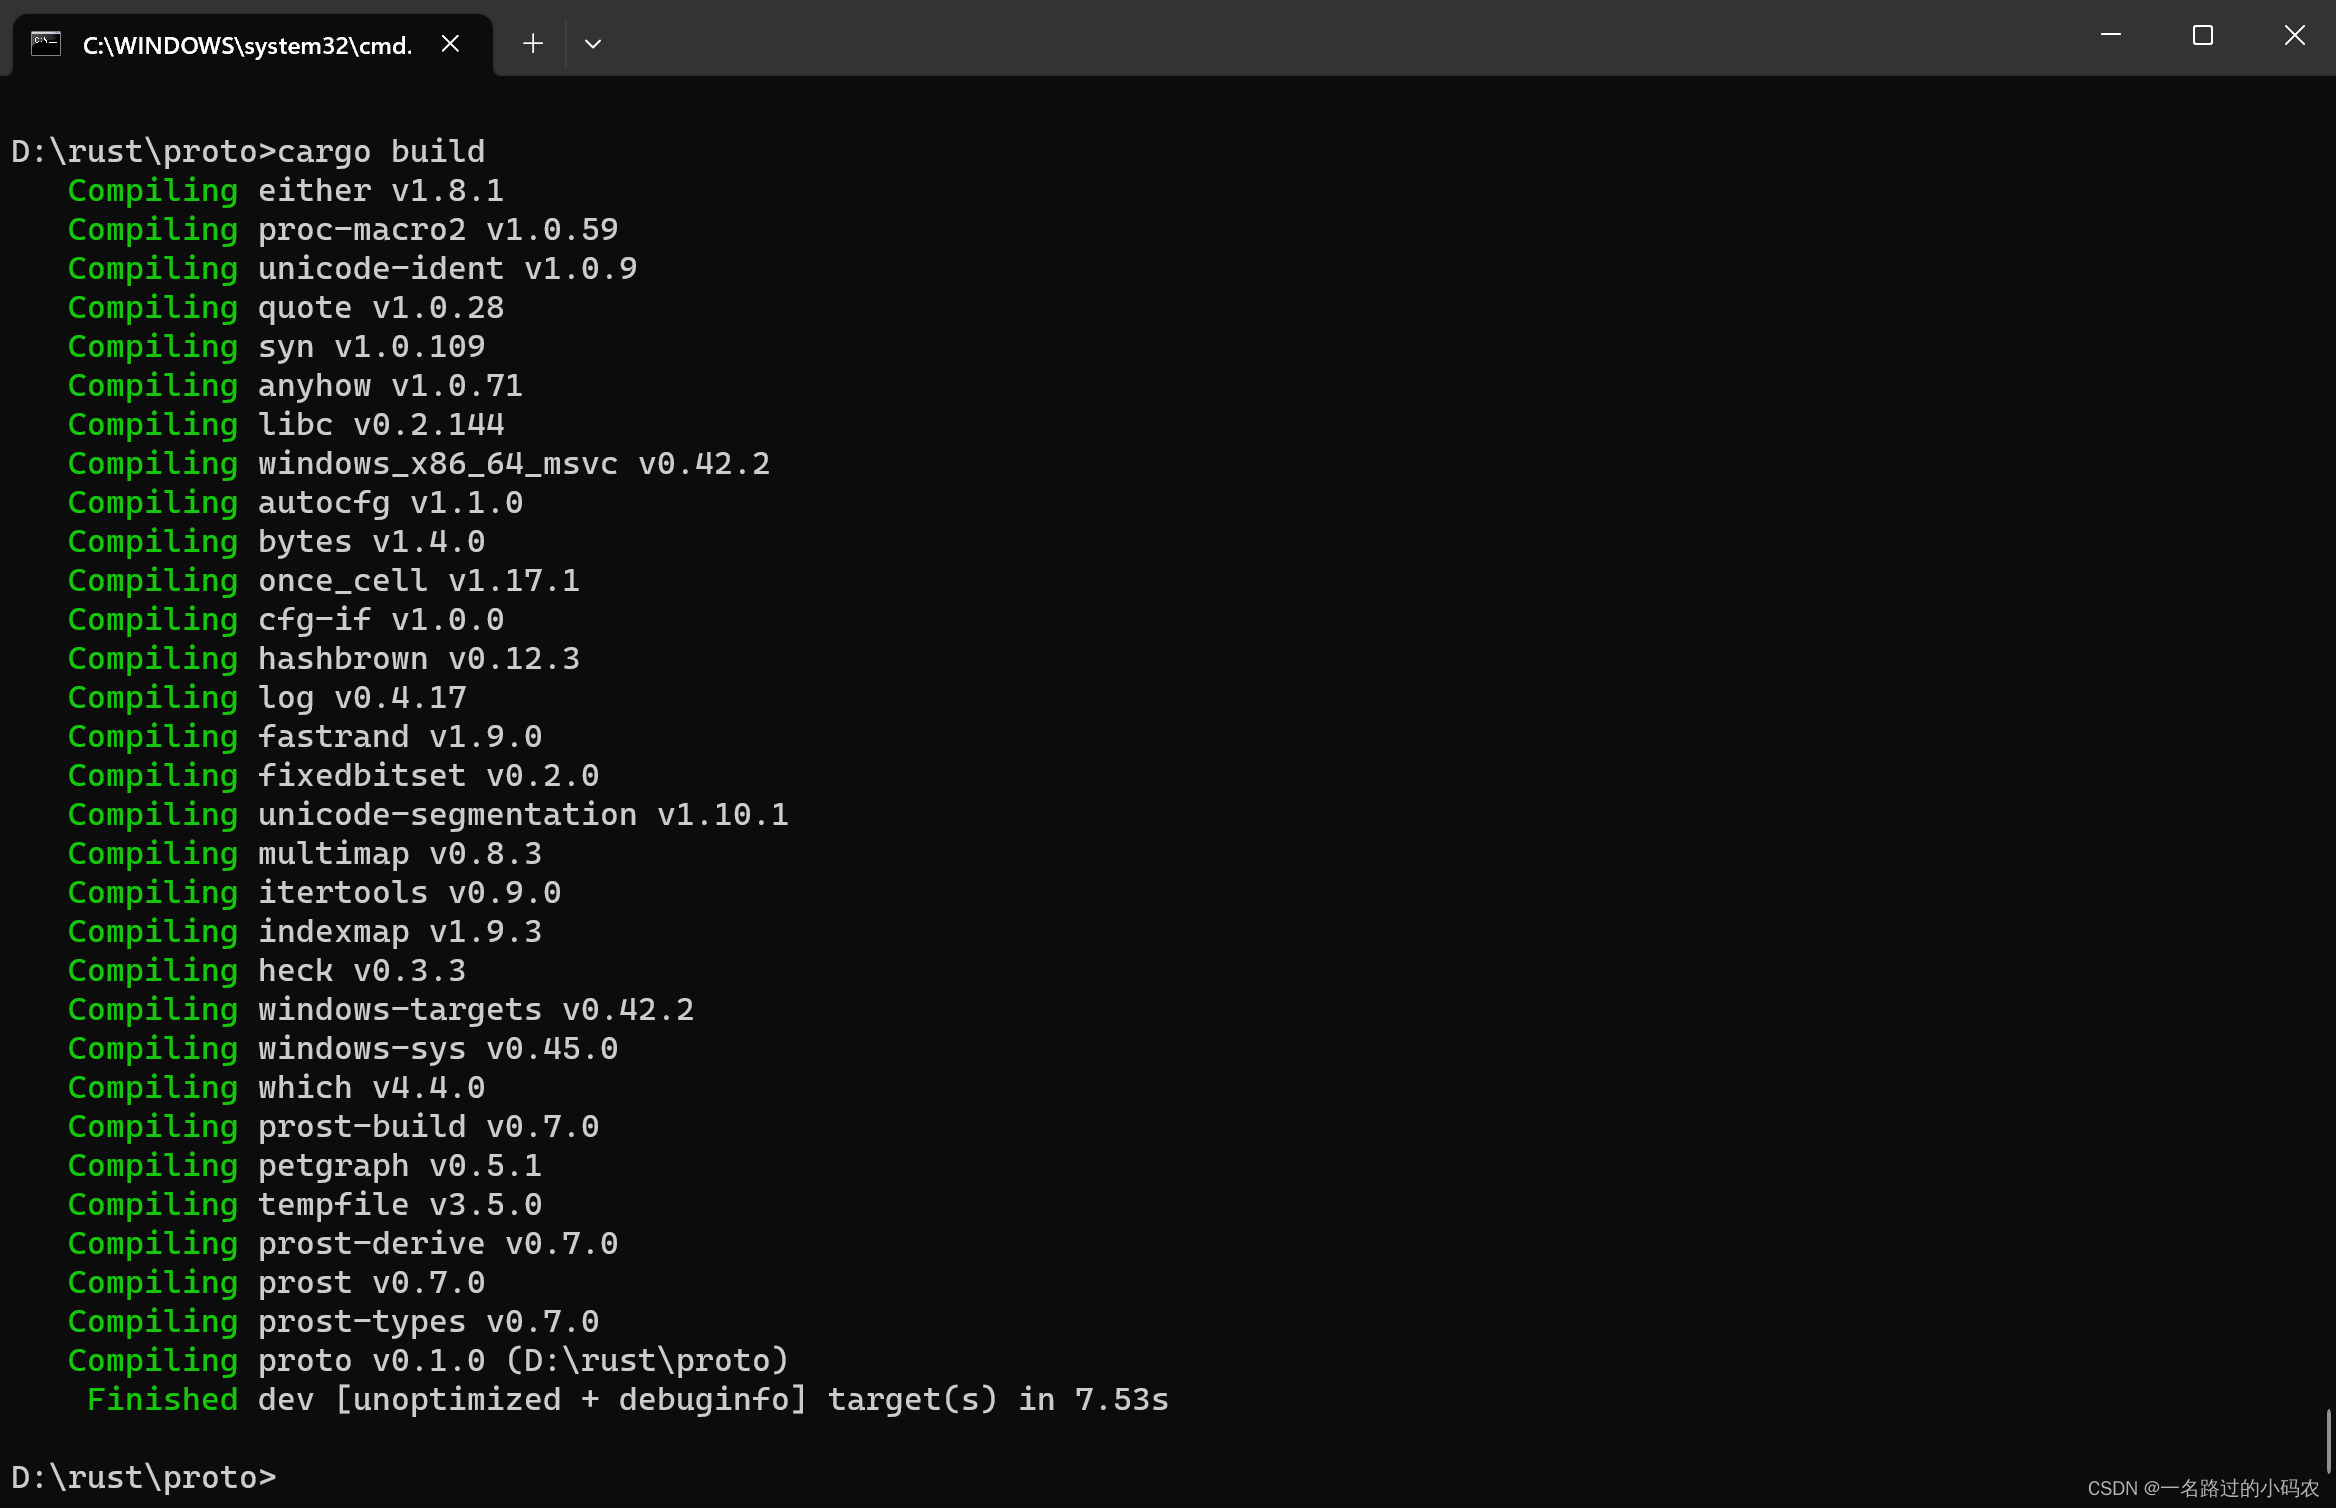Close the cmd terminal tab
This screenshot has height=1508, width=2336.
click(449, 43)
